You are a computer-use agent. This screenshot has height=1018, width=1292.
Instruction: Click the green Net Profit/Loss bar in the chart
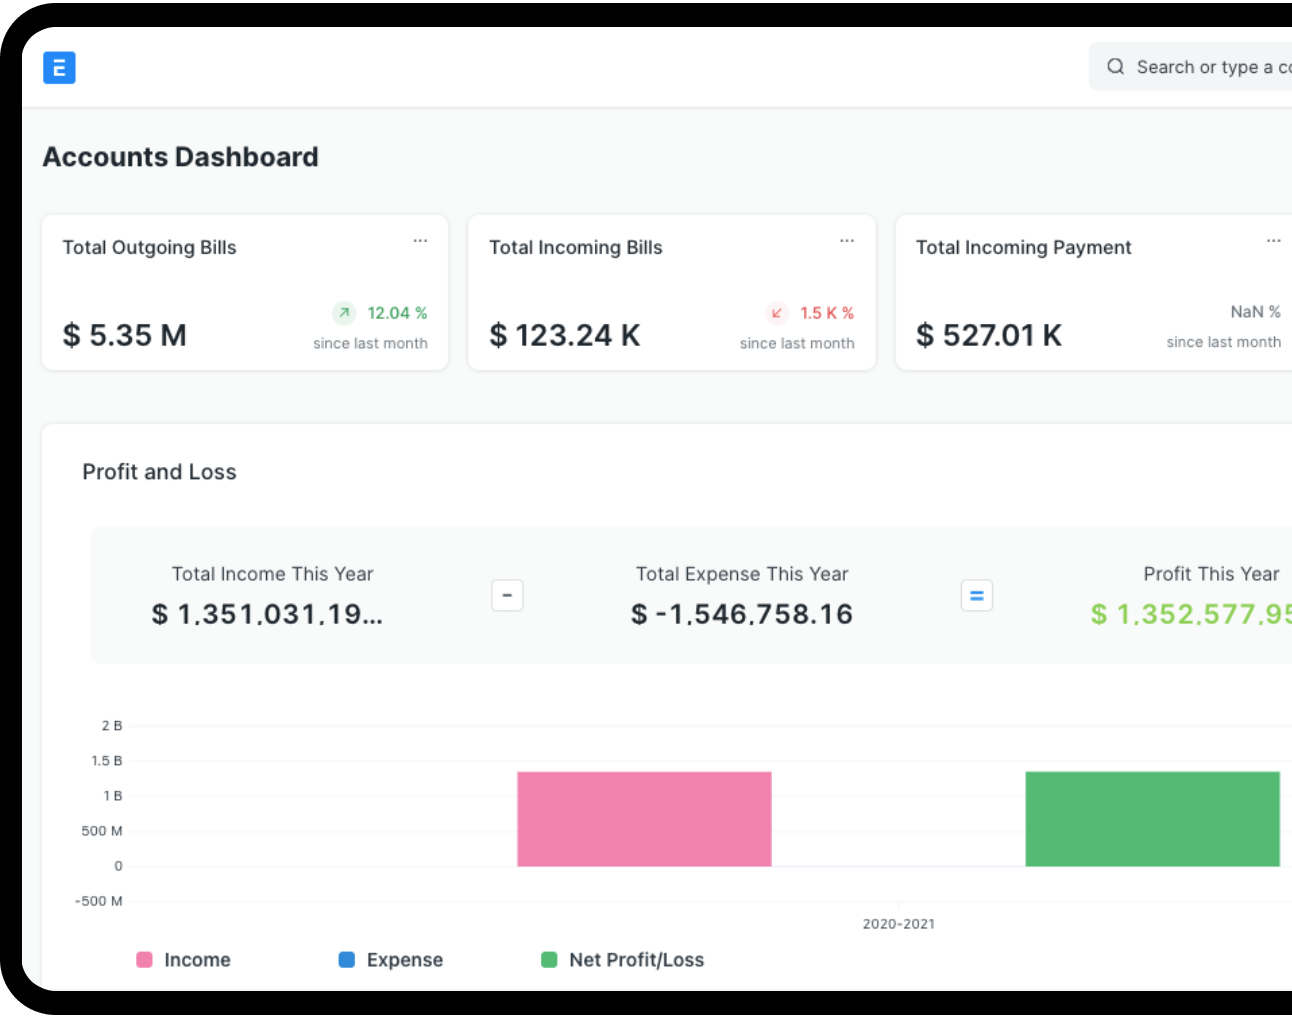pos(1152,819)
